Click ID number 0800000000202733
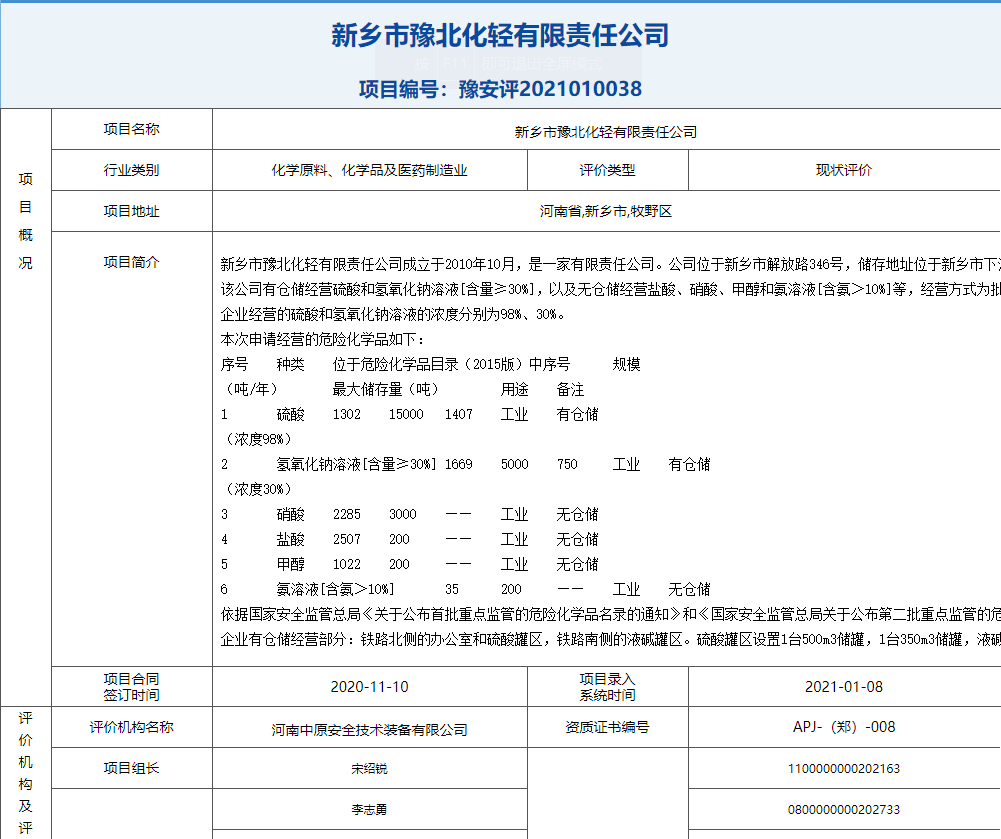This screenshot has width=1001, height=839. point(844,810)
